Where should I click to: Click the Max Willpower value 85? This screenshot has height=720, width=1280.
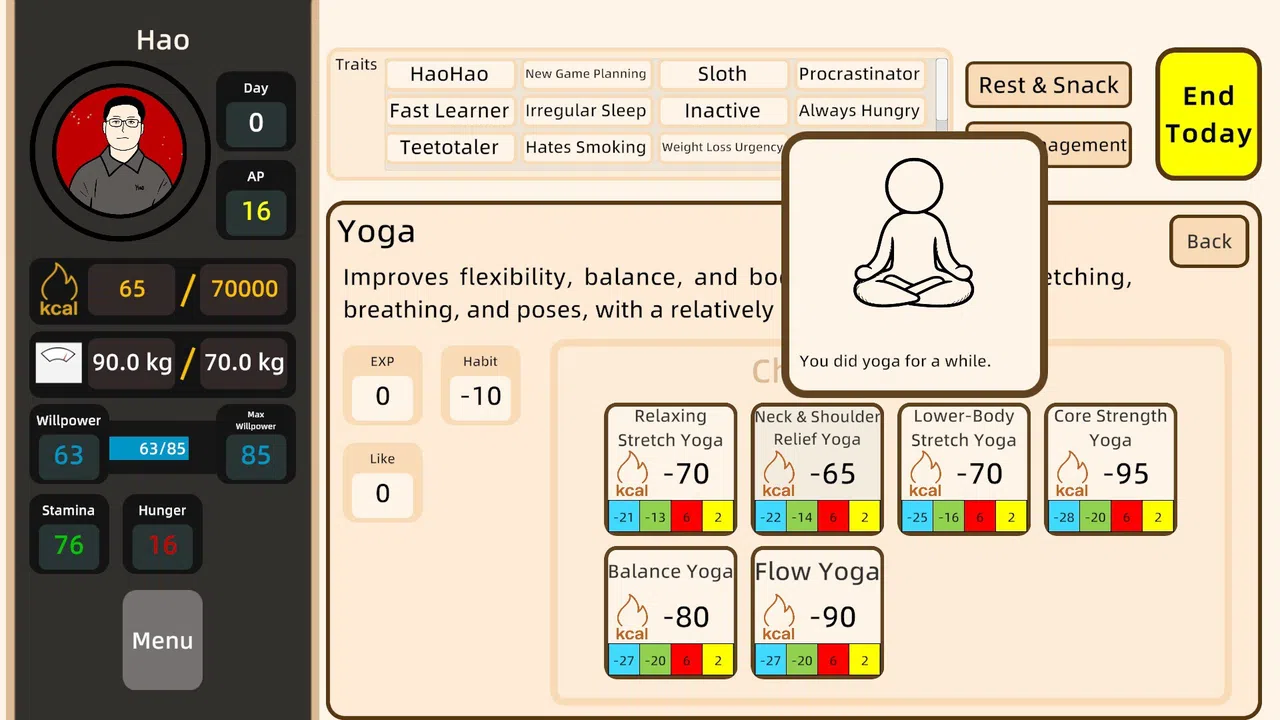[256, 456]
